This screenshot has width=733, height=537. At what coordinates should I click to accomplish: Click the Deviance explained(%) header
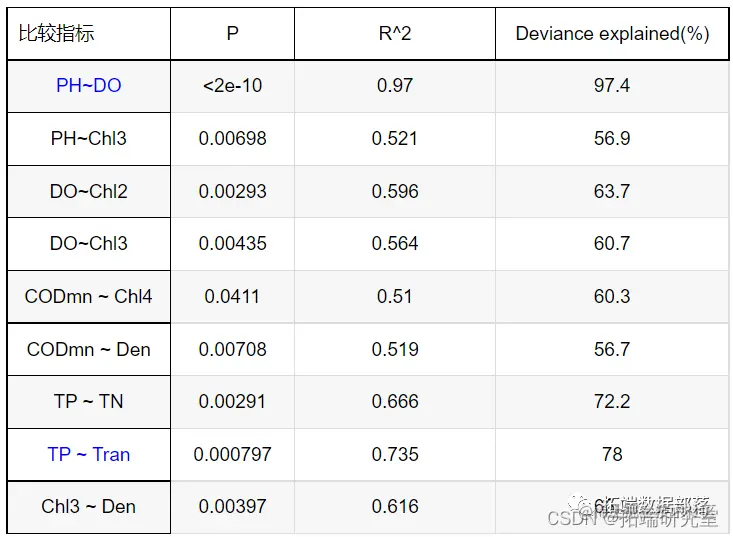(x=612, y=34)
